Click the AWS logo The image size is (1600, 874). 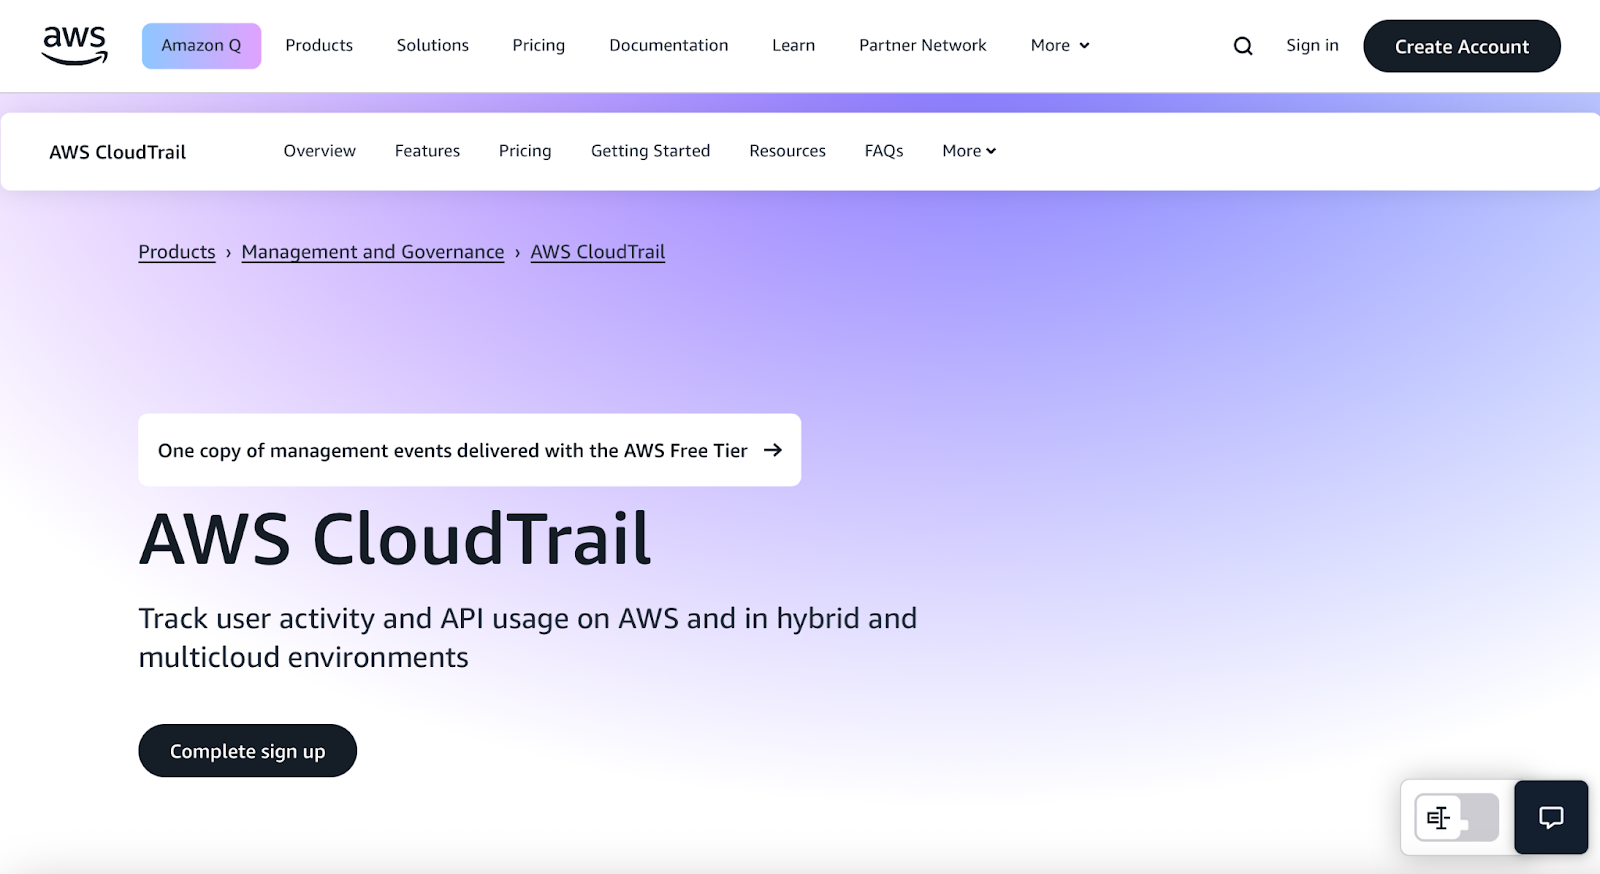pos(75,45)
